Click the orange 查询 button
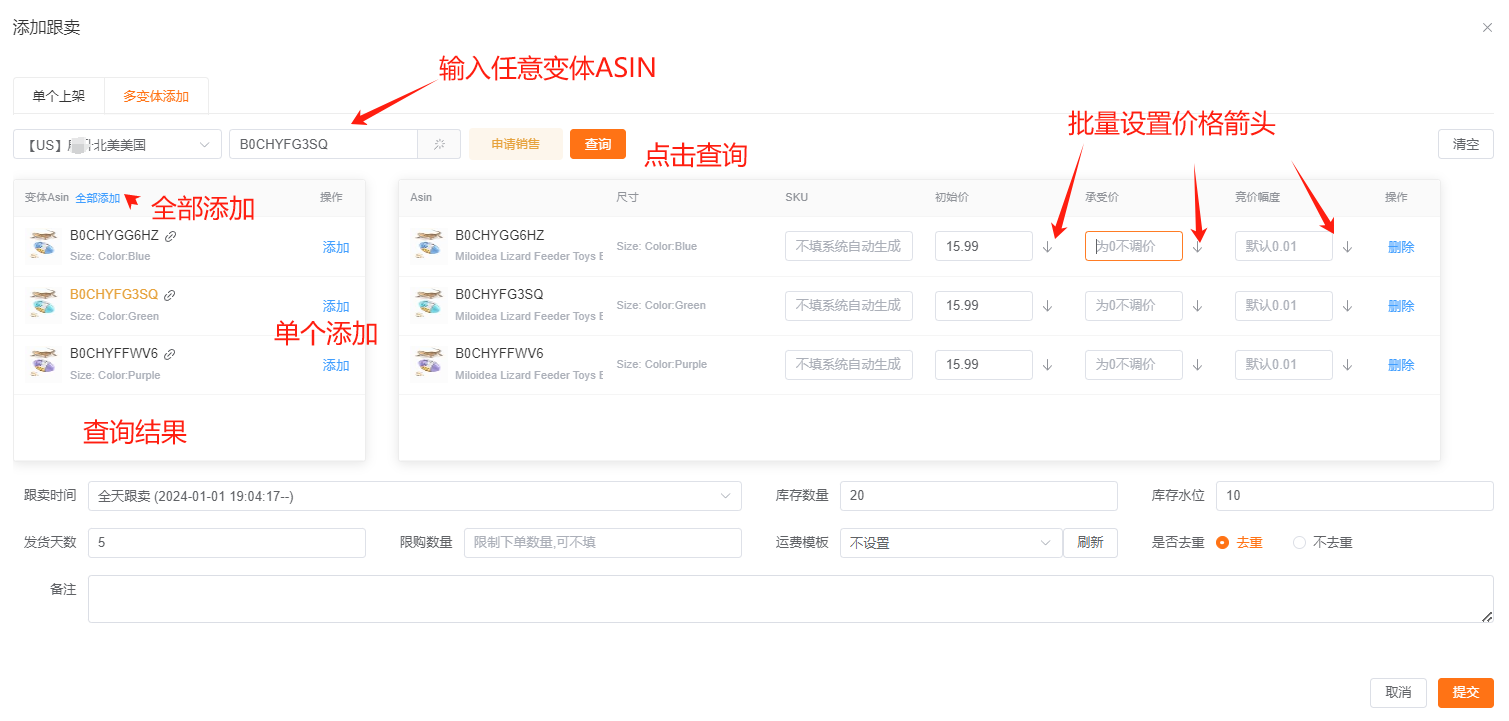This screenshot has width=1509, height=721. point(598,144)
